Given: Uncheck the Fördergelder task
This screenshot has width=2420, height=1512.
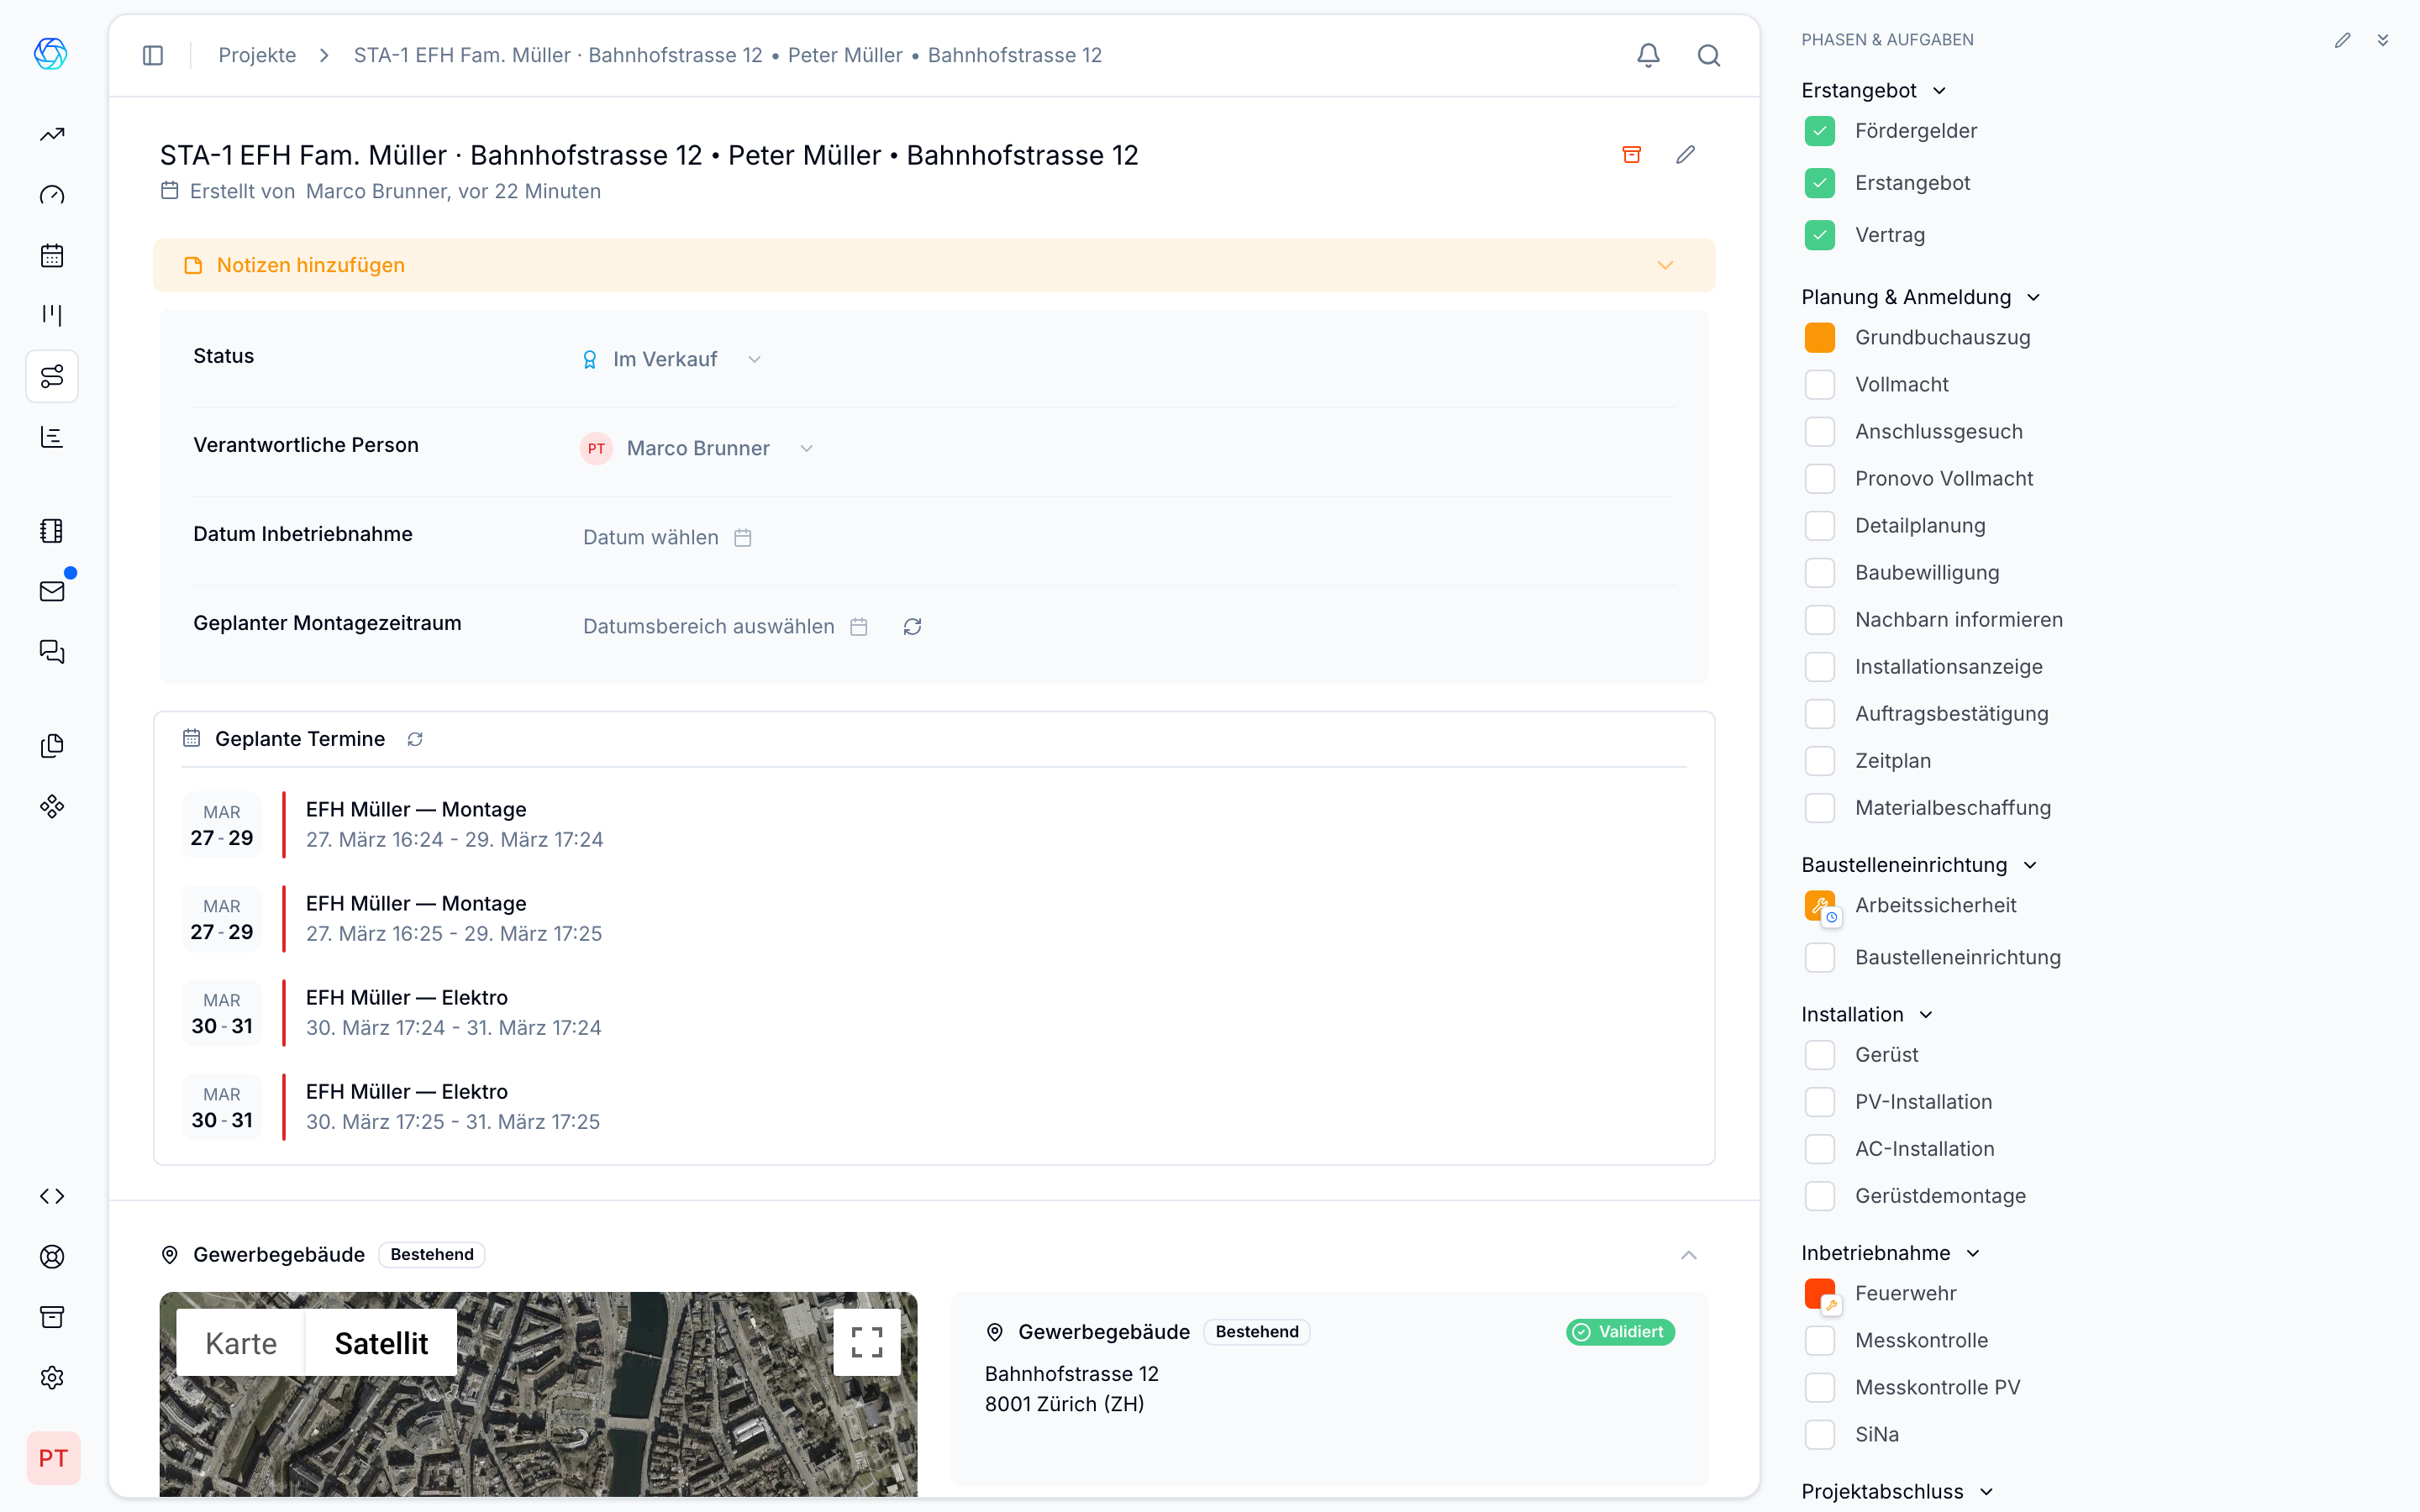Looking at the screenshot, I should tap(1819, 131).
